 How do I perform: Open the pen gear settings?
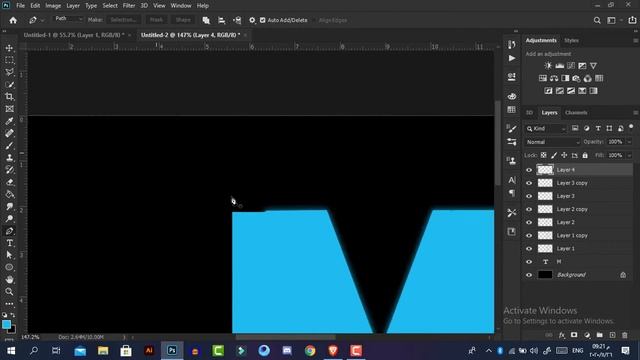click(x=252, y=20)
